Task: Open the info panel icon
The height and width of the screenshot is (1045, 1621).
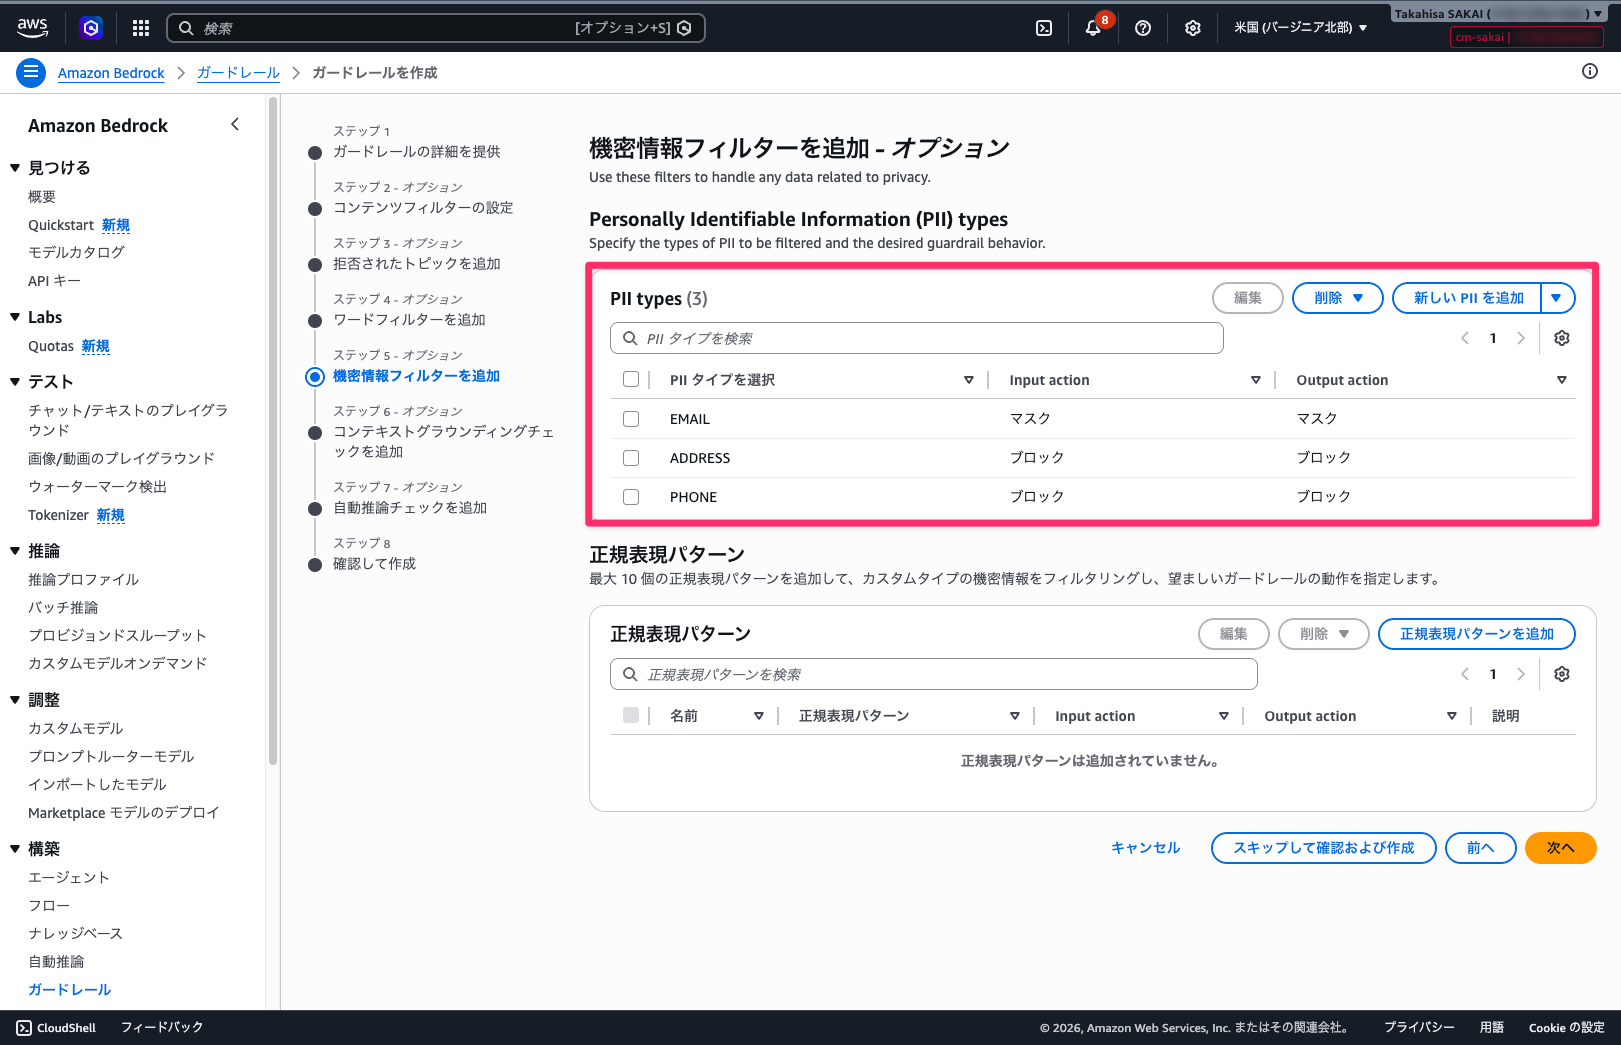Action: tap(1589, 72)
